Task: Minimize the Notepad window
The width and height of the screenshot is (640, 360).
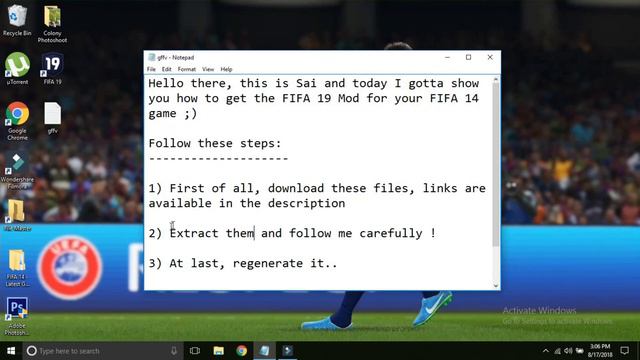Action: 447,57
